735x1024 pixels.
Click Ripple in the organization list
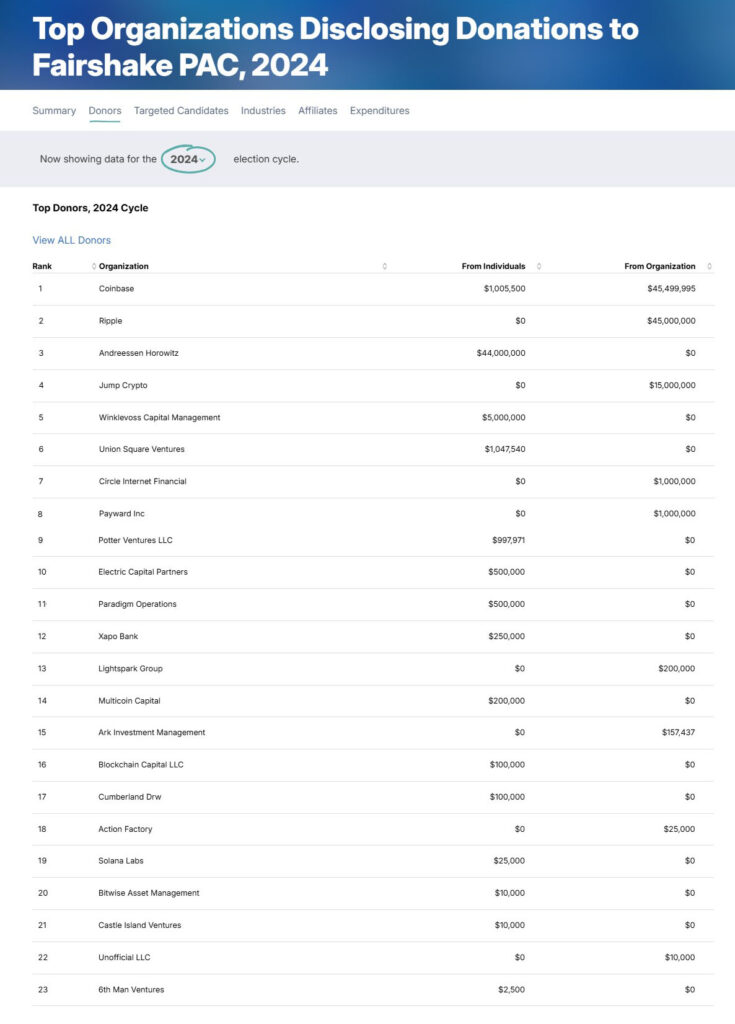click(x=110, y=321)
